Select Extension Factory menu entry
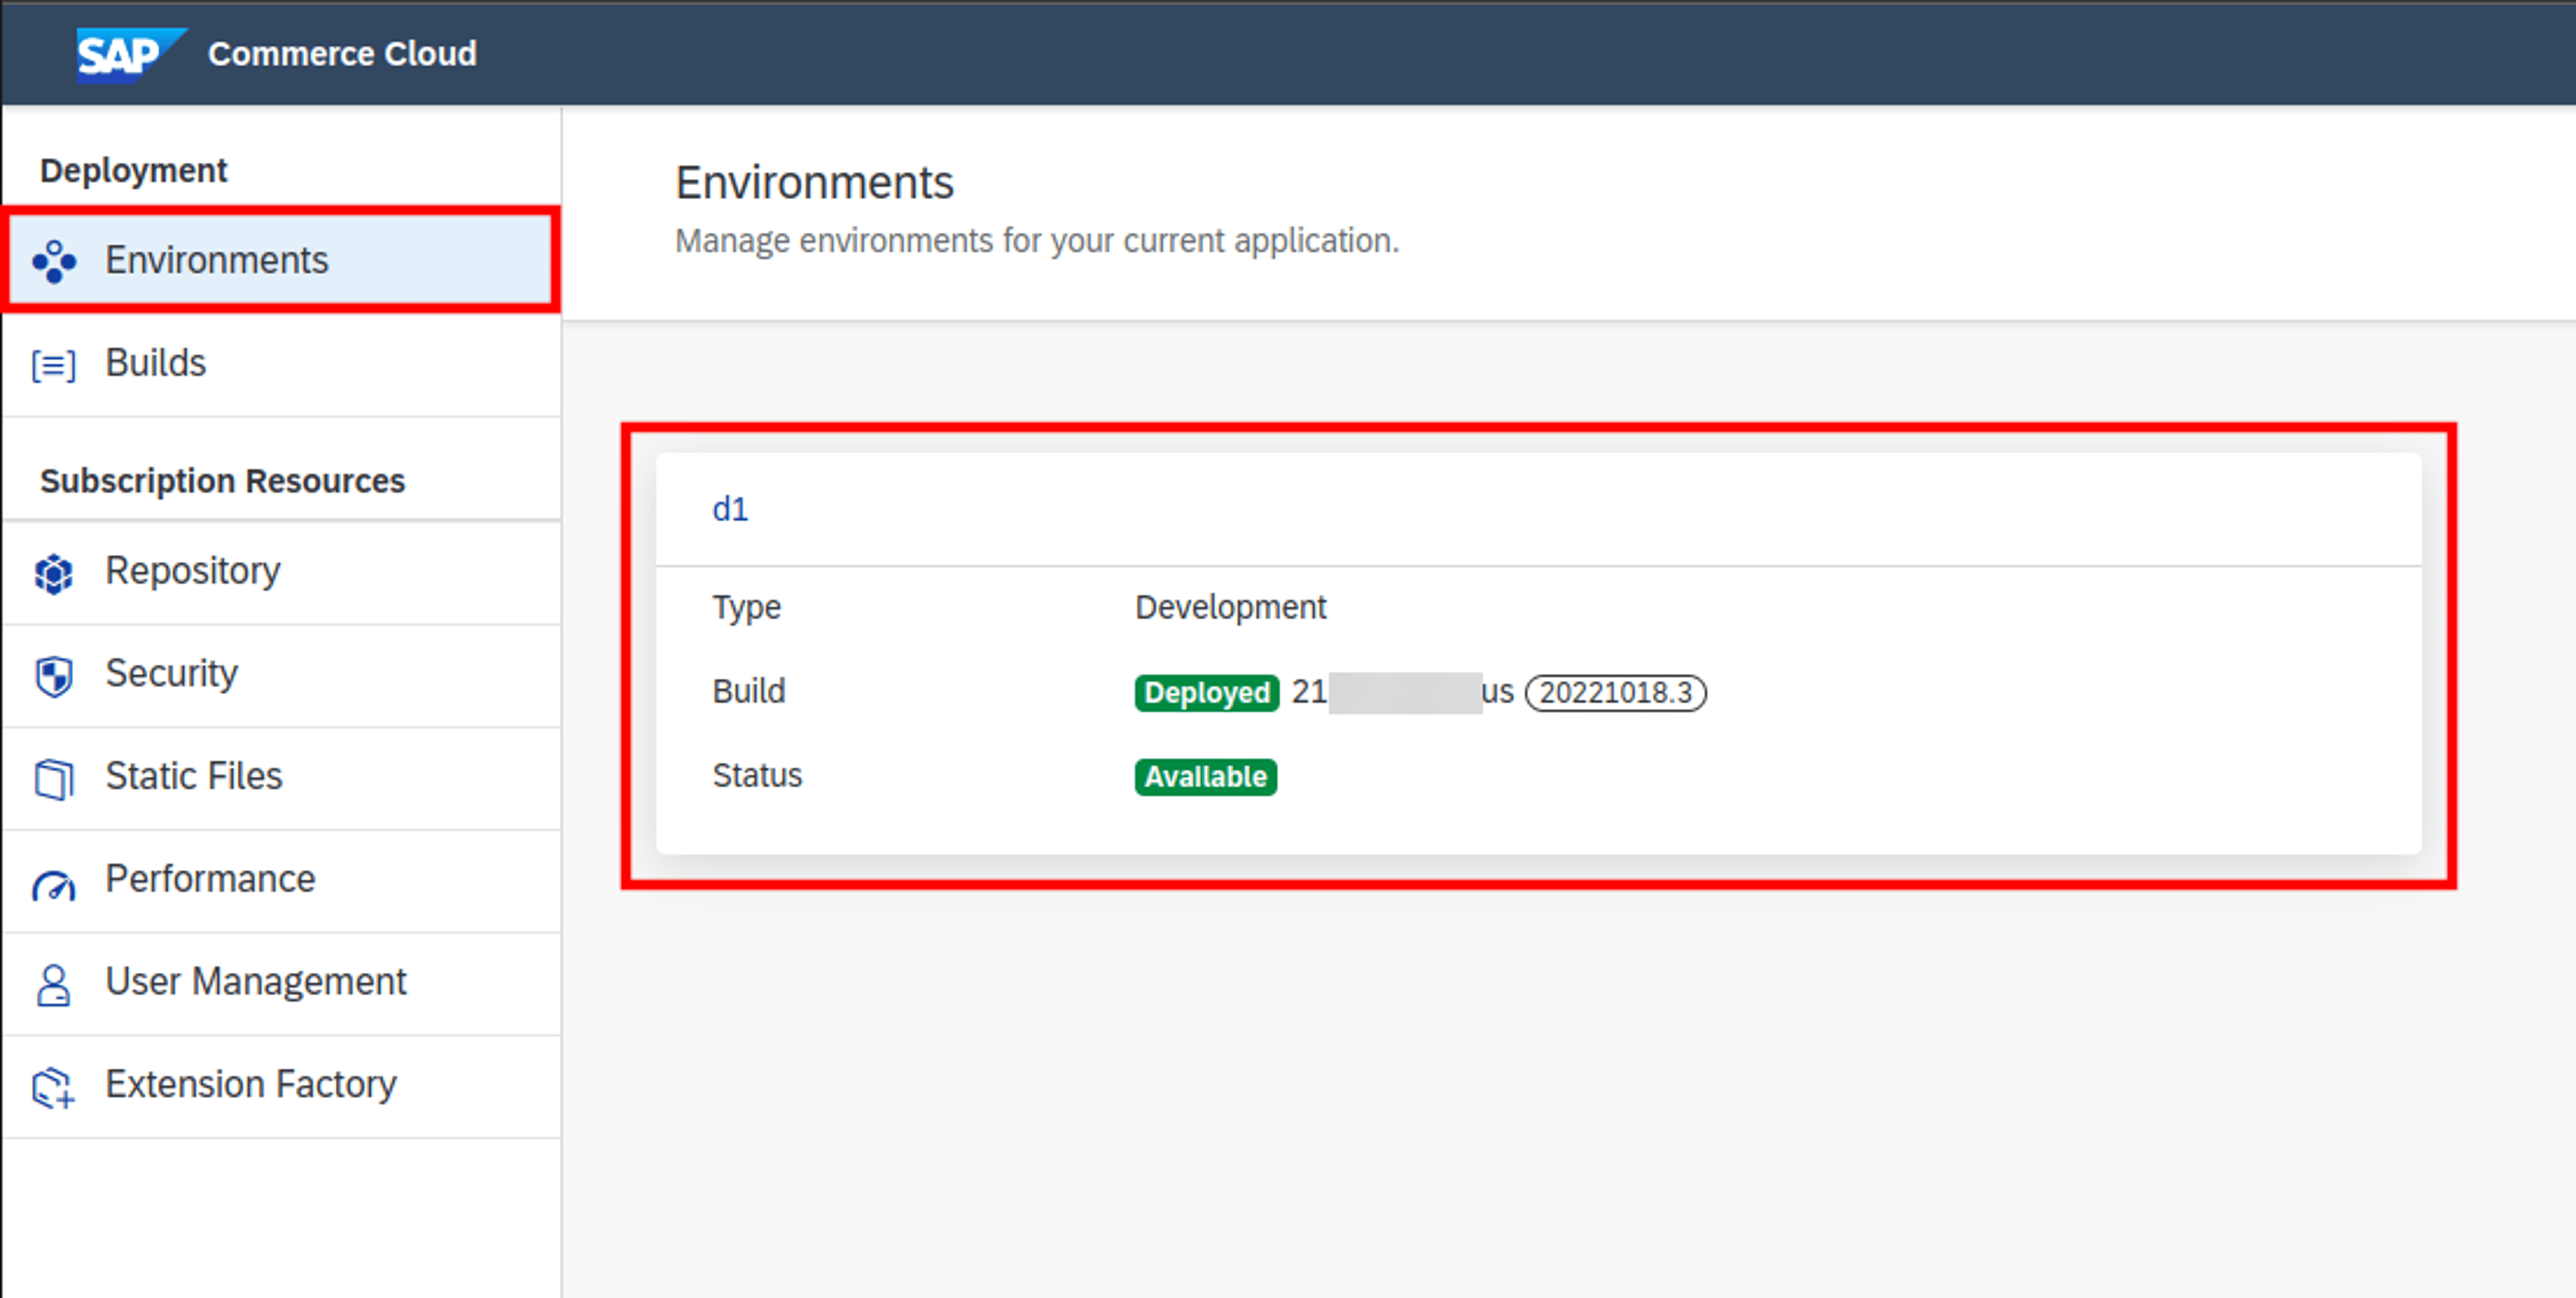 point(281,1086)
